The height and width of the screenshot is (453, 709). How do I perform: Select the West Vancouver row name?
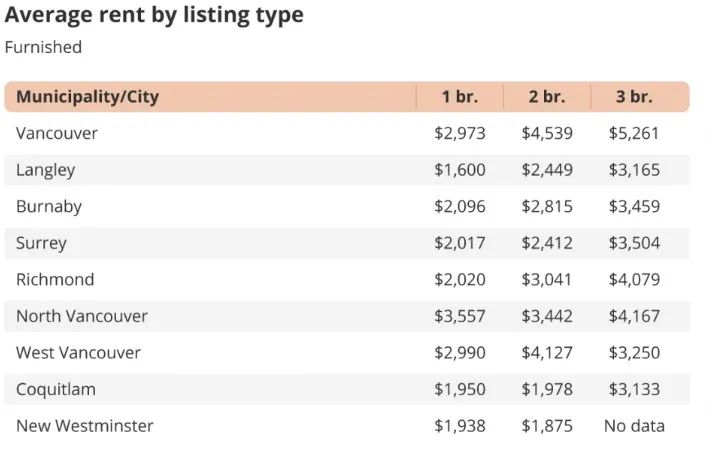pos(78,353)
